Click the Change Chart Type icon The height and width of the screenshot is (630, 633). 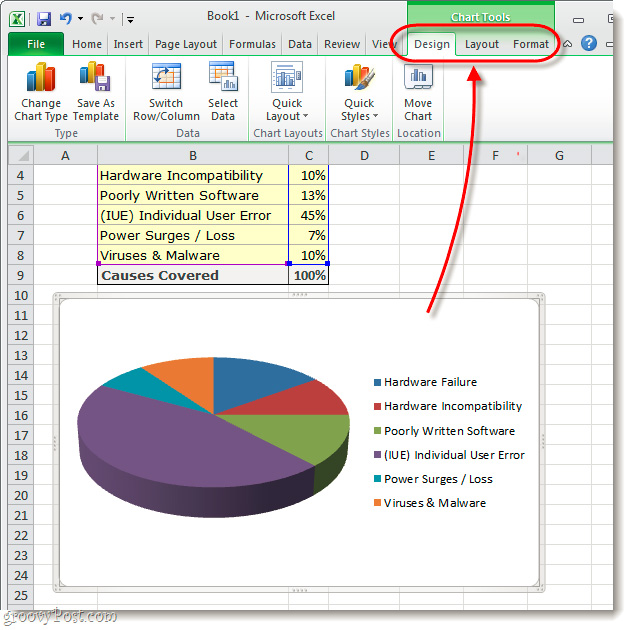[40, 77]
